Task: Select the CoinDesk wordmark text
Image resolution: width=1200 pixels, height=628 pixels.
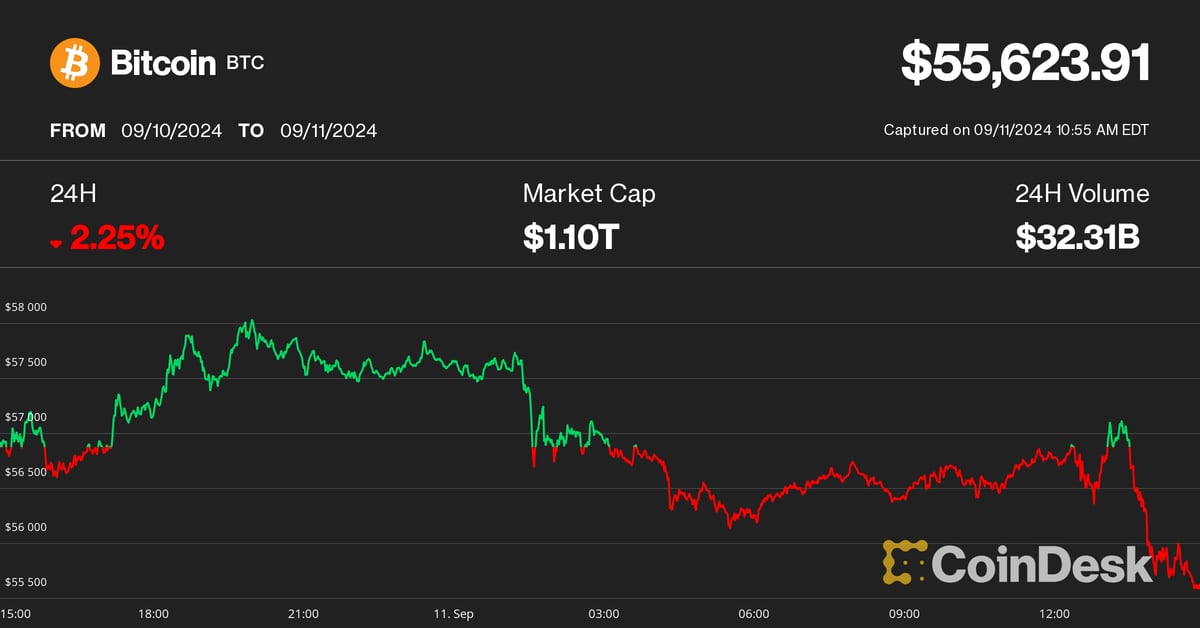Action: tap(1042, 564)
